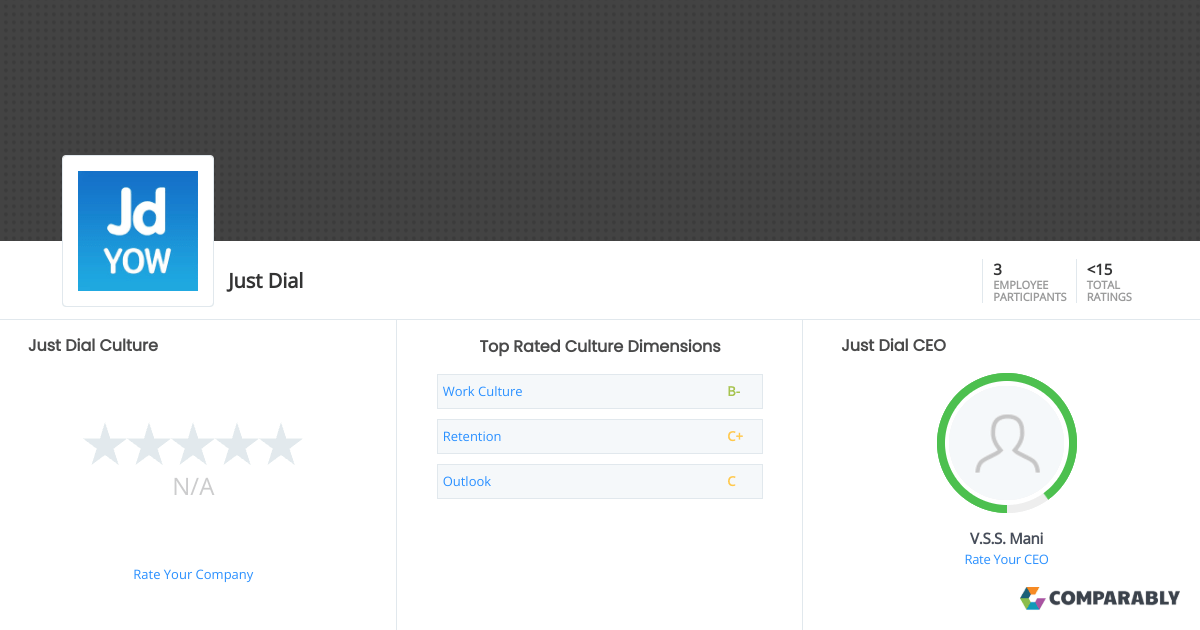Click the Comparably logo icon
This screenshot has height=630, width=1200.
[x=1032, y=598]
